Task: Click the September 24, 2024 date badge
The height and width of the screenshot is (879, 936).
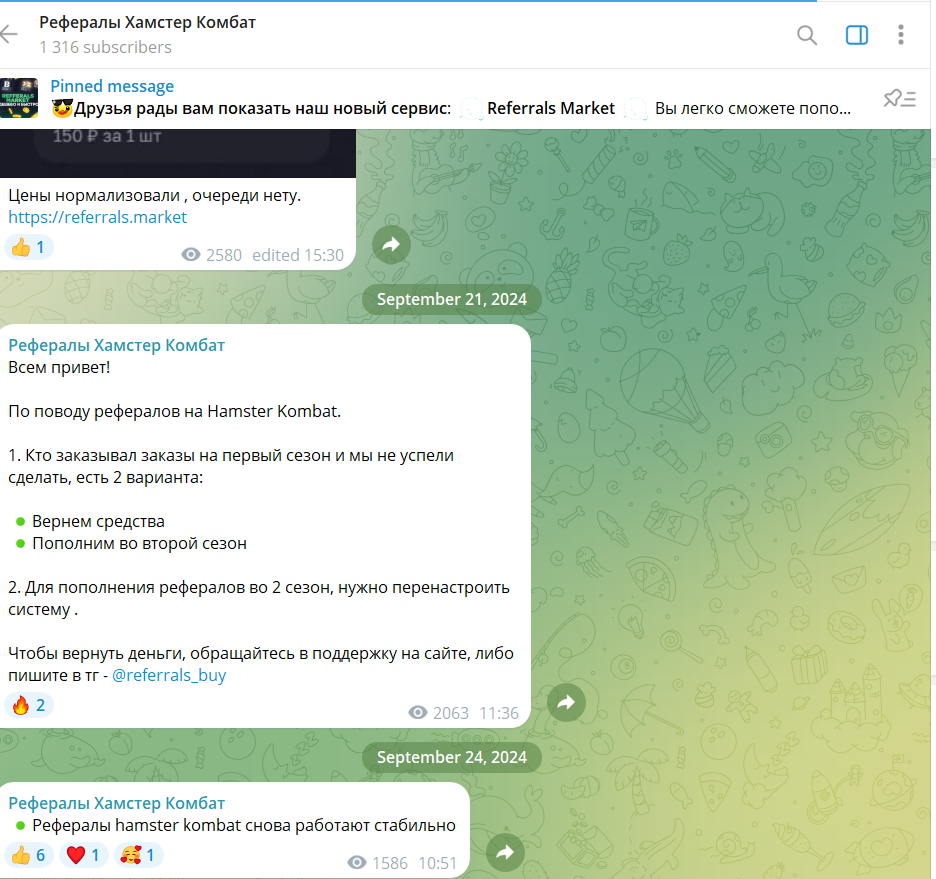Action: tap(452, 757)
